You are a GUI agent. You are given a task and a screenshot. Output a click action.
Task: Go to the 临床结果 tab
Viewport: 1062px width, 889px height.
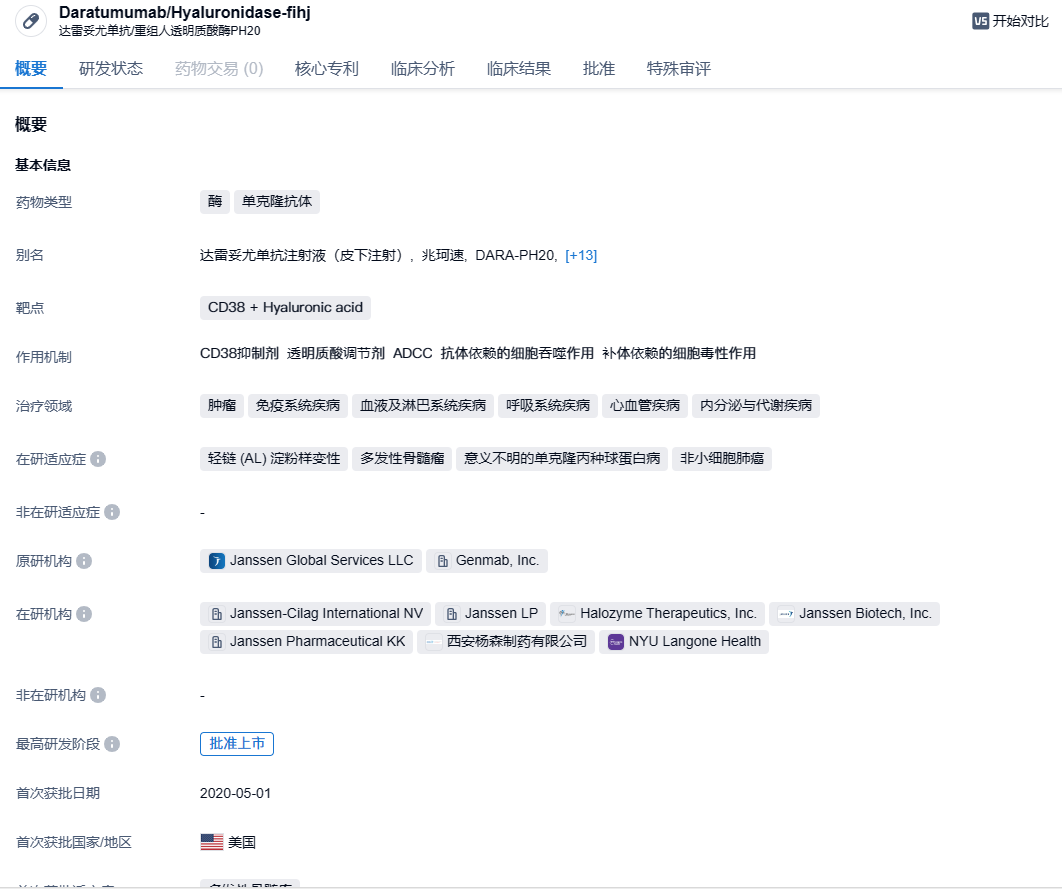[518, 69]
